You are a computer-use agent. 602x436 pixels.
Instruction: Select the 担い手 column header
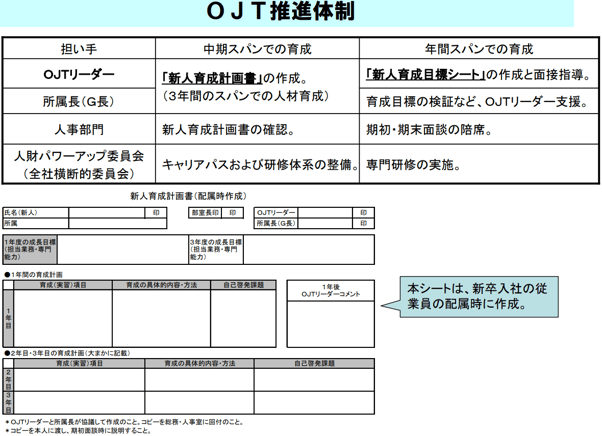[x=79, y=49]
